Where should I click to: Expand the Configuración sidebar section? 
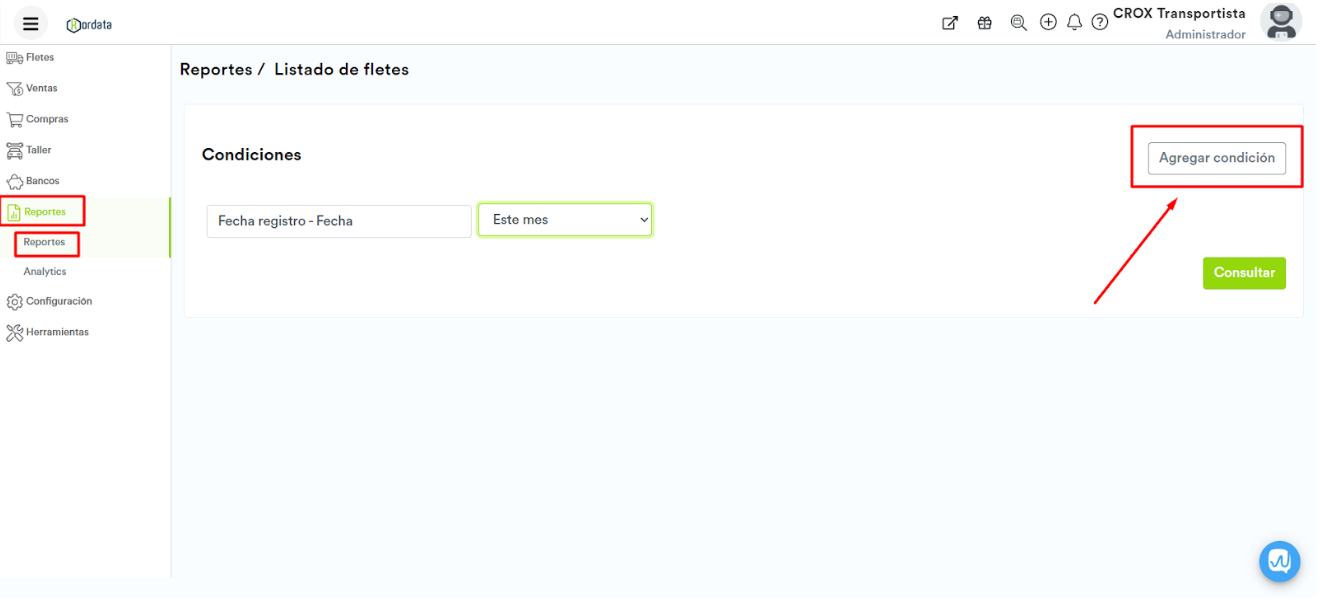(58, 301)
